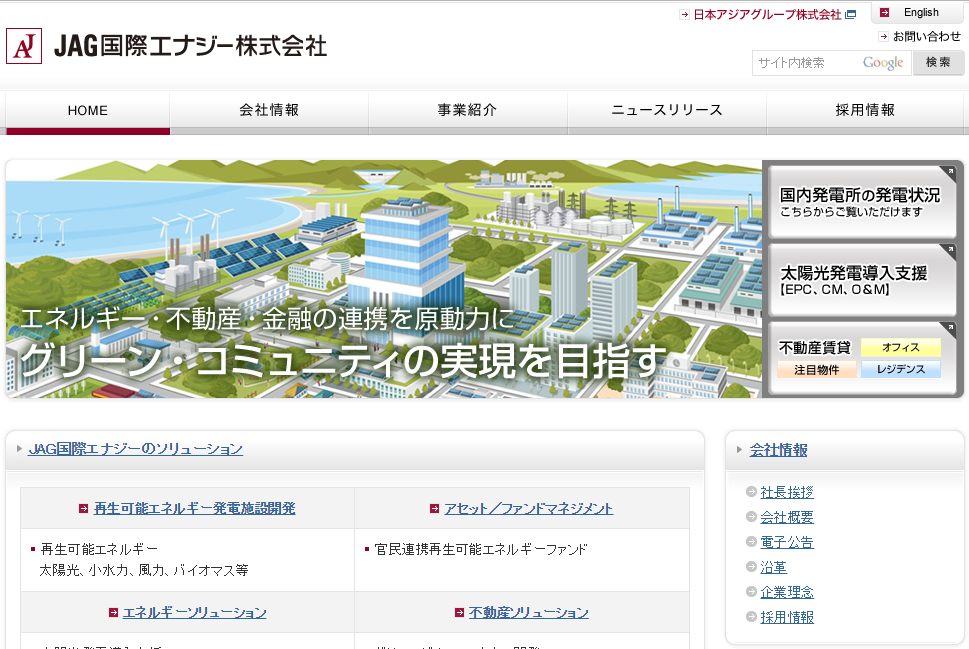Open the 企業理念 link
This screenshot has height=649, width=969.
[x=787, y=592]
